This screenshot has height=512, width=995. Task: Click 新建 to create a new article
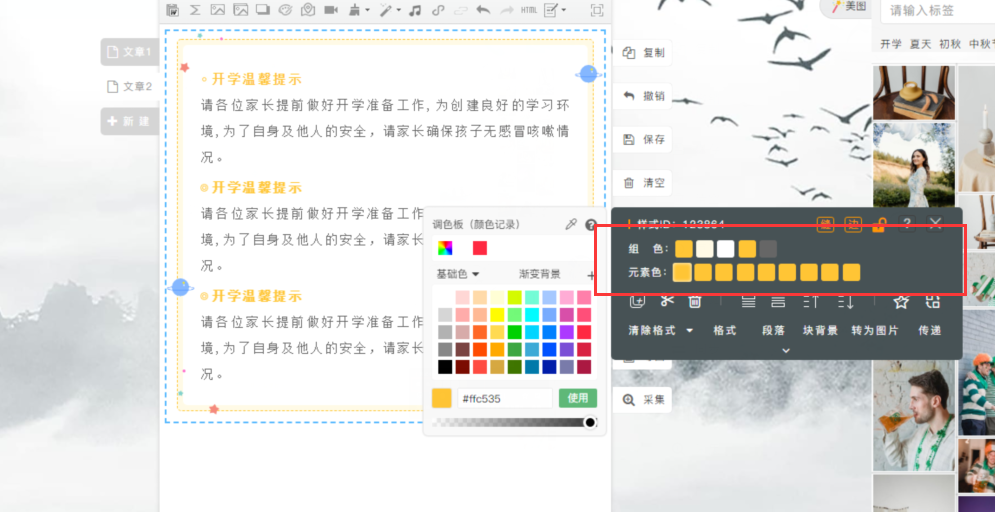[129, 121]
